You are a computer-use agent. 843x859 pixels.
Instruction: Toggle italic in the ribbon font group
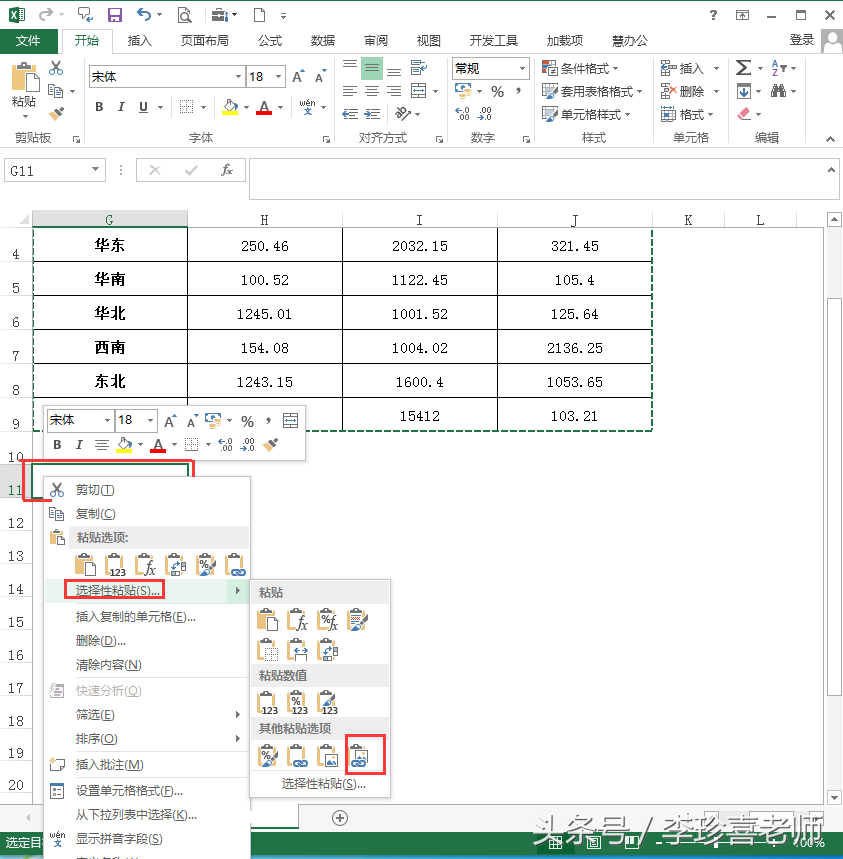121,107
